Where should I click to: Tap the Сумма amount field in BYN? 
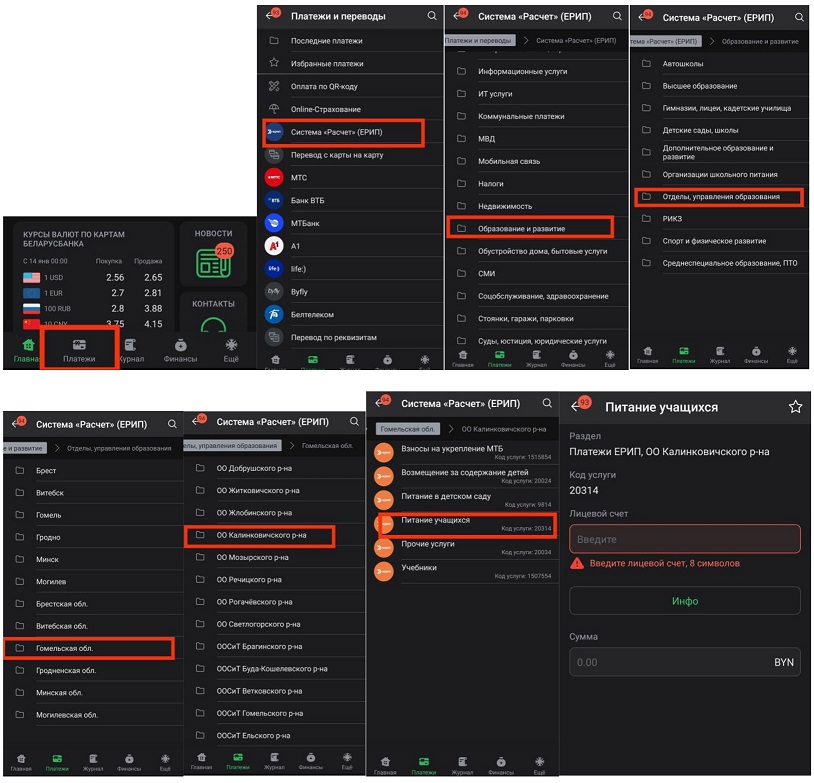click(x=684, y=662)
